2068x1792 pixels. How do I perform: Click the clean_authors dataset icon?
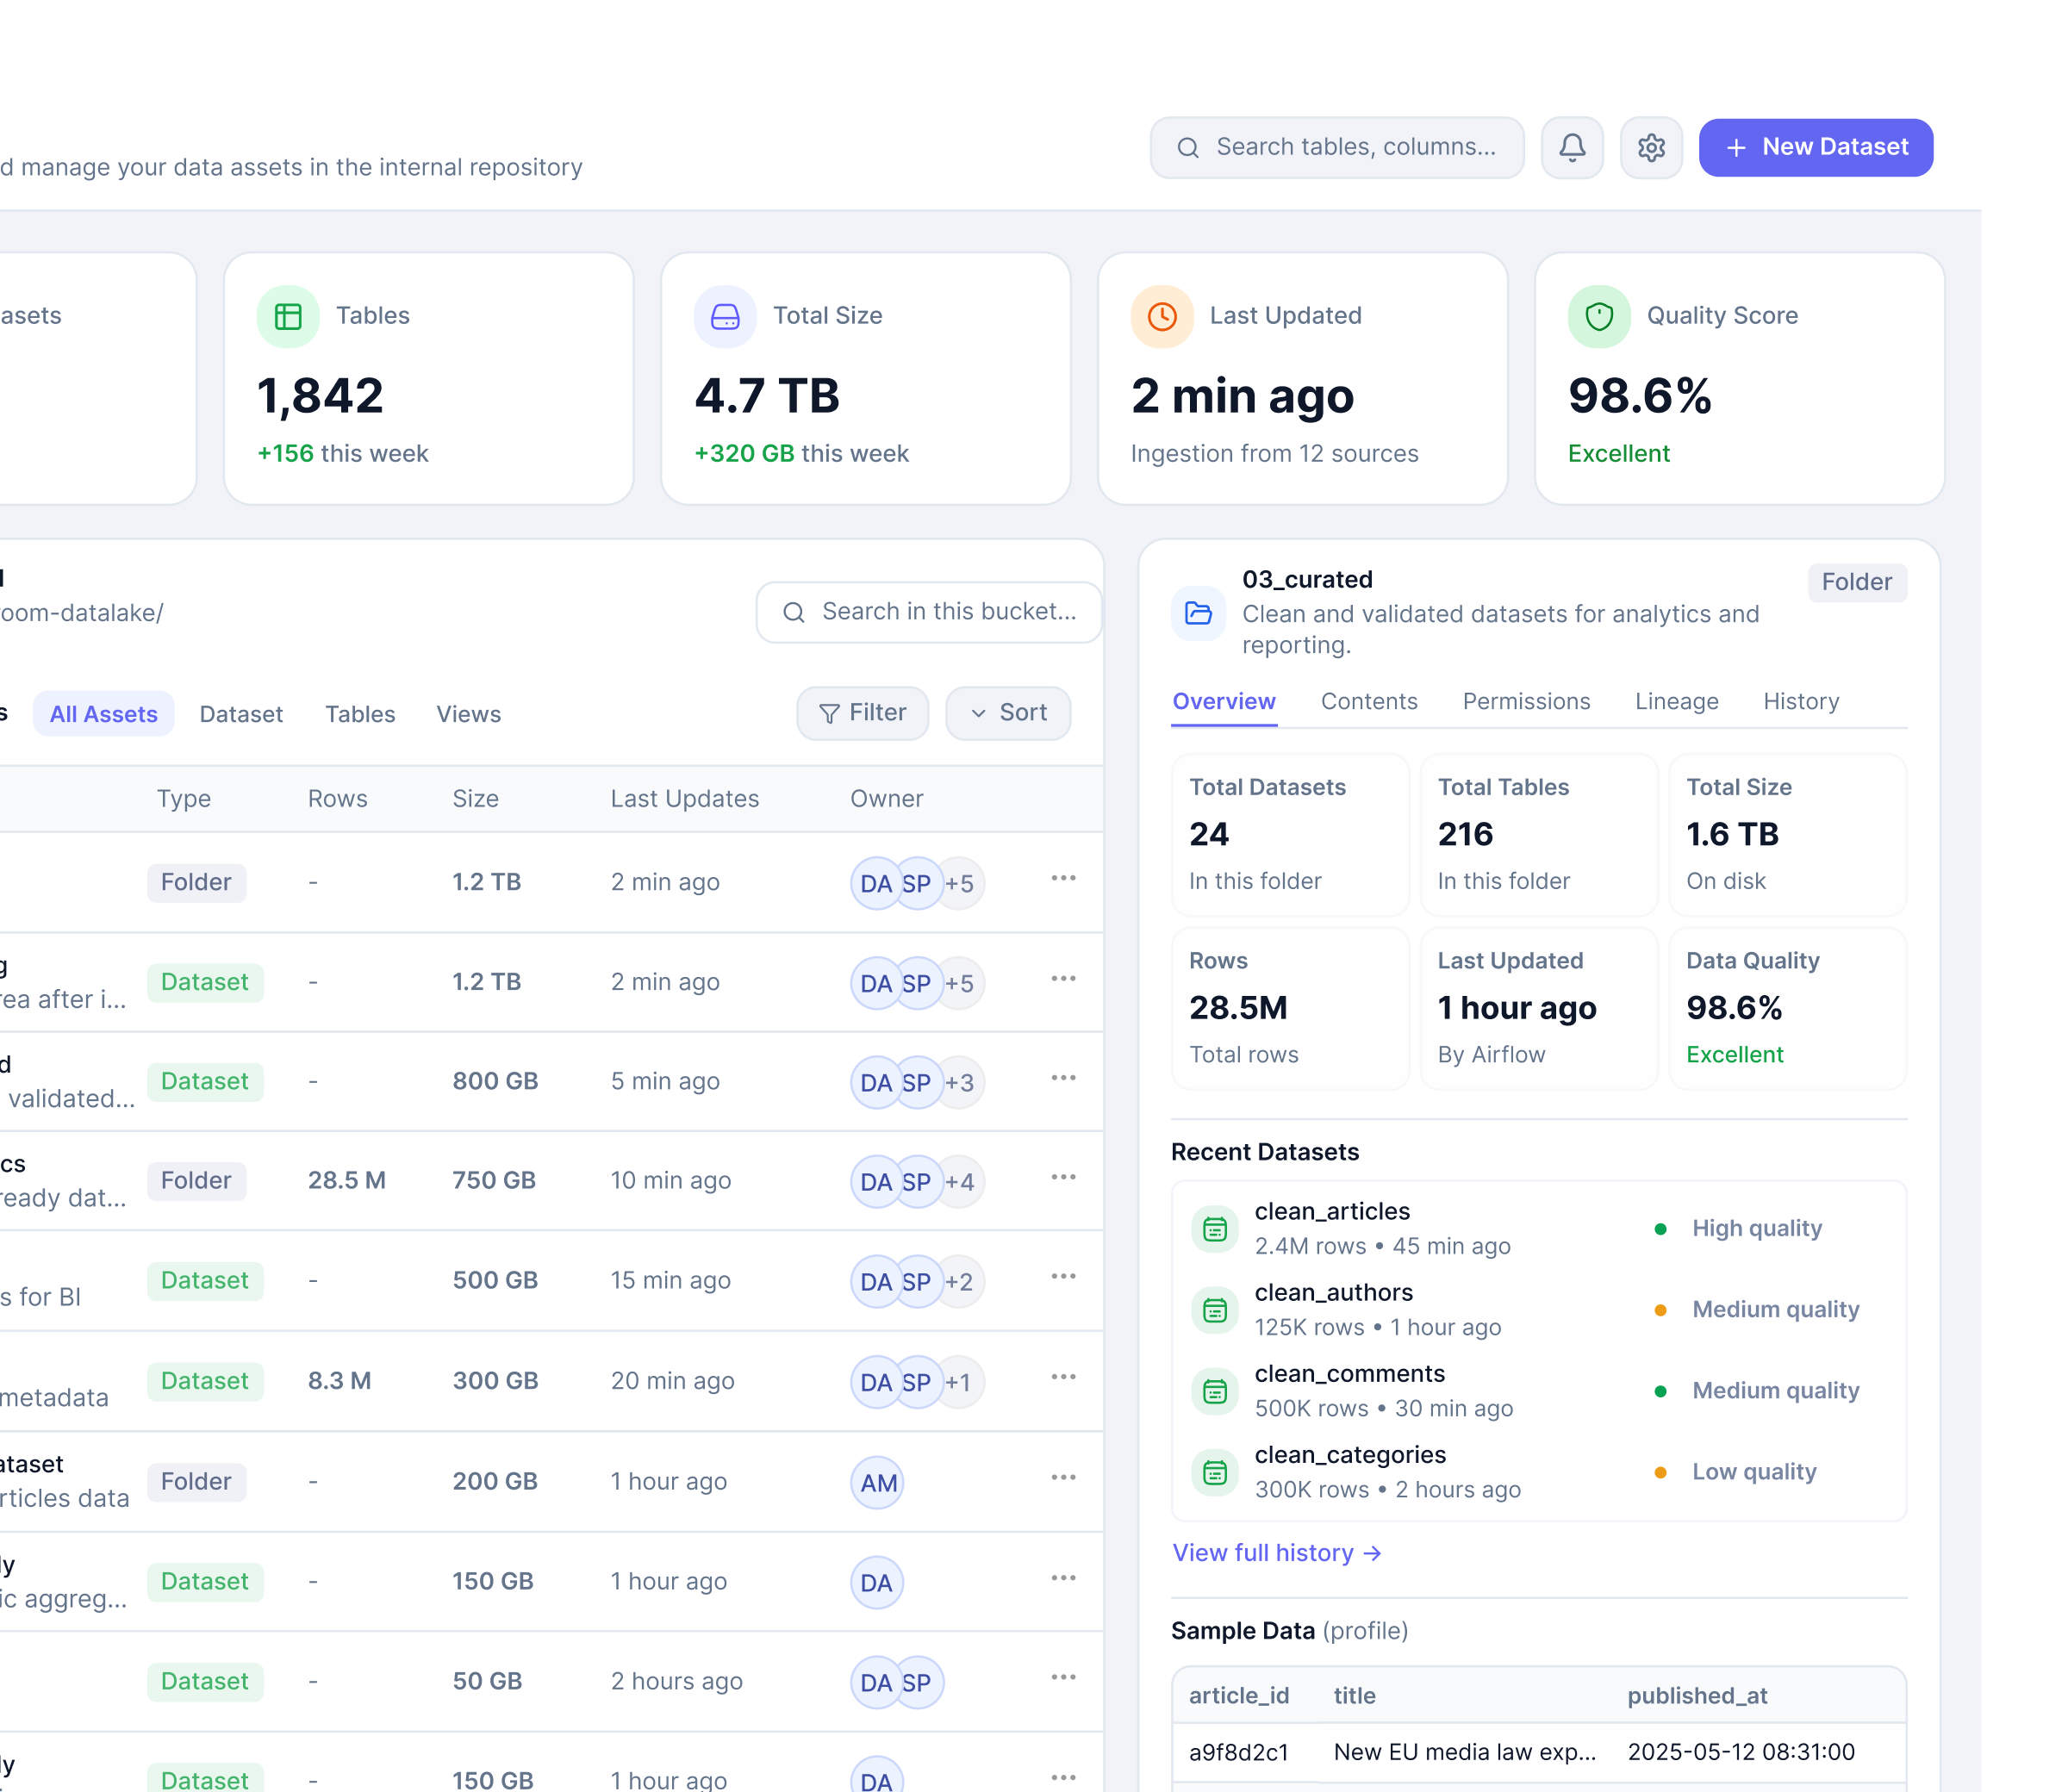1215,1310
